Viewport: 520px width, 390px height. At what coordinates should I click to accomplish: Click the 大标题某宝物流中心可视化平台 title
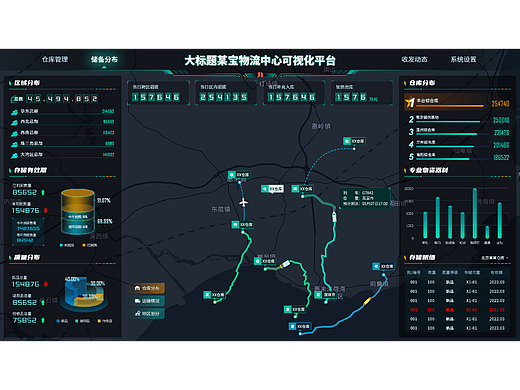pos(260,61)
